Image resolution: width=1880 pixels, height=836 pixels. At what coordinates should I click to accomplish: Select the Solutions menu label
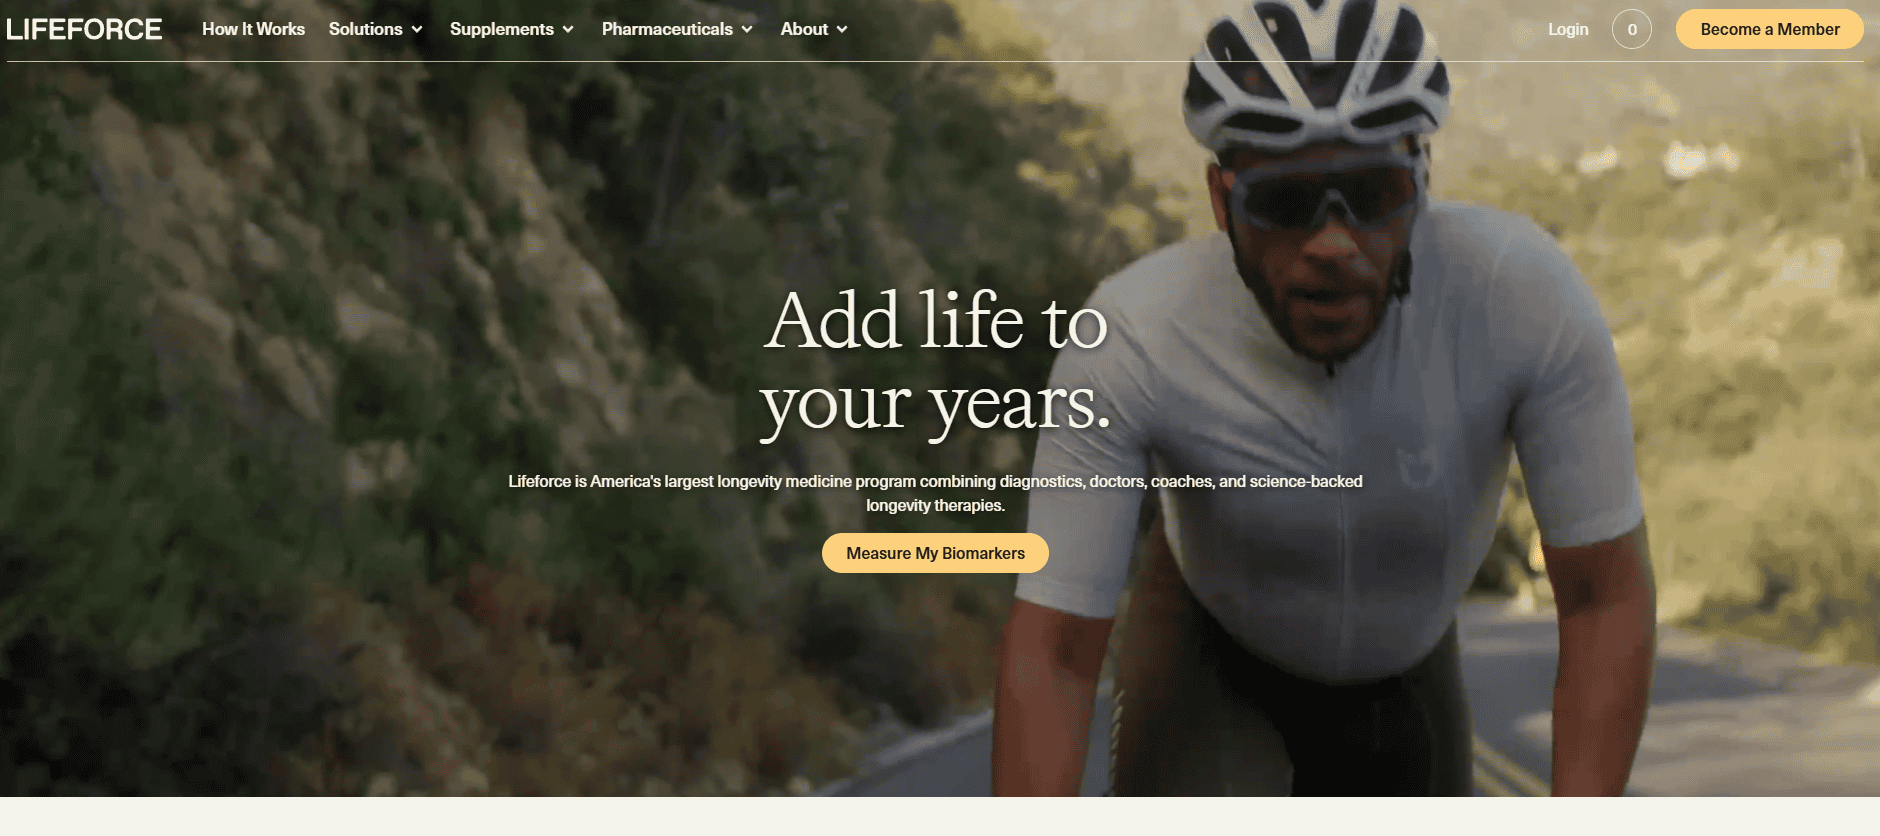(x=365, y=29)
